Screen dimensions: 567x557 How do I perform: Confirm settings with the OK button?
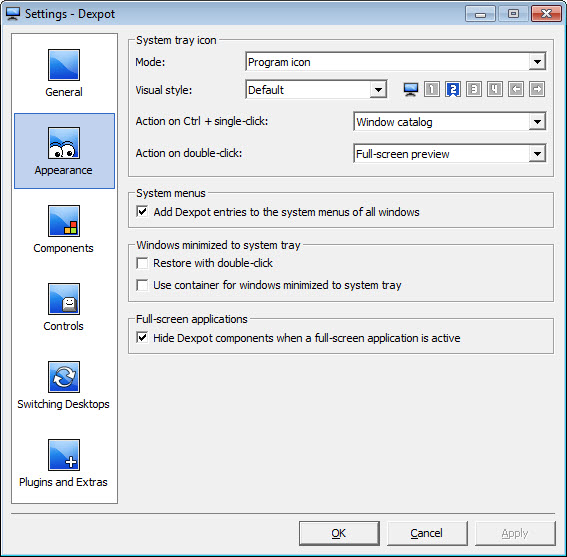coord(339,533)
